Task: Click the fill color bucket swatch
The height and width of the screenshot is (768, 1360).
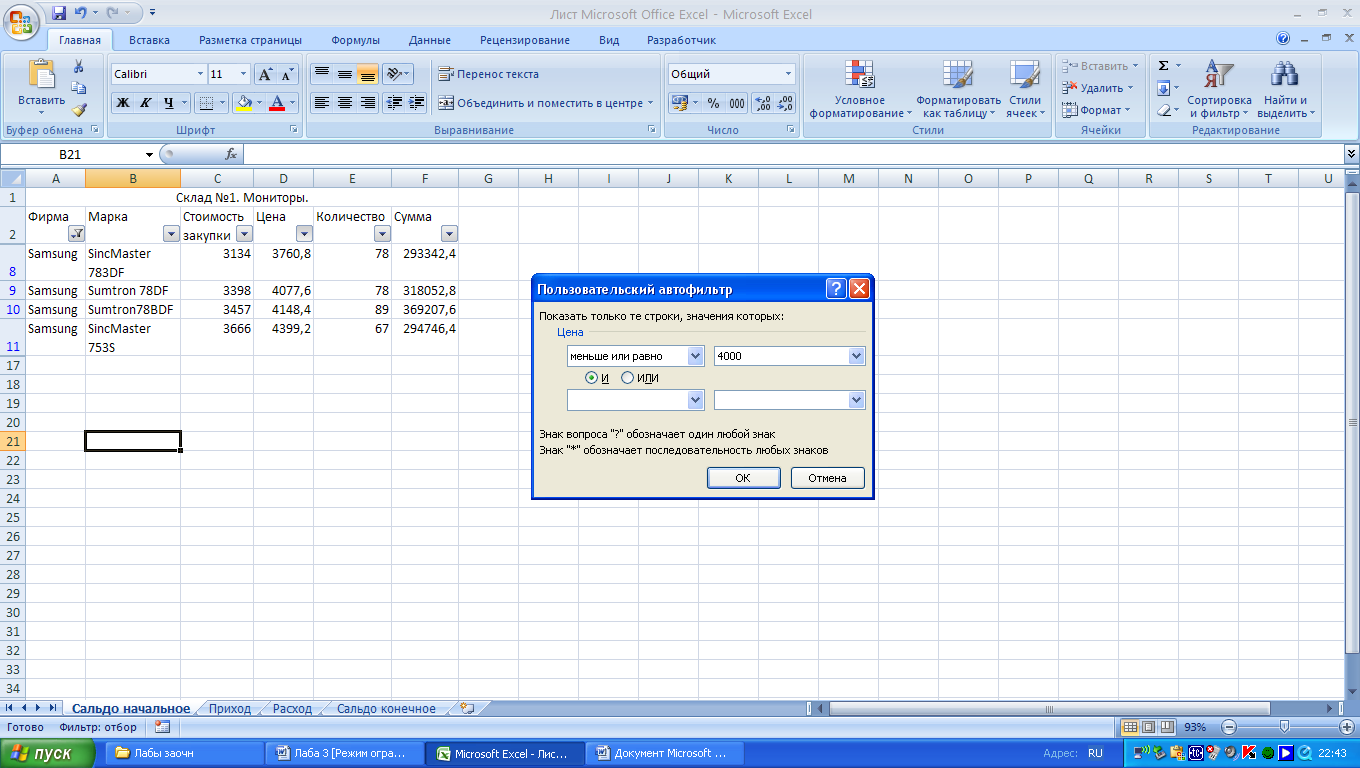Action: pyautogui.click(x=243, y=103)
